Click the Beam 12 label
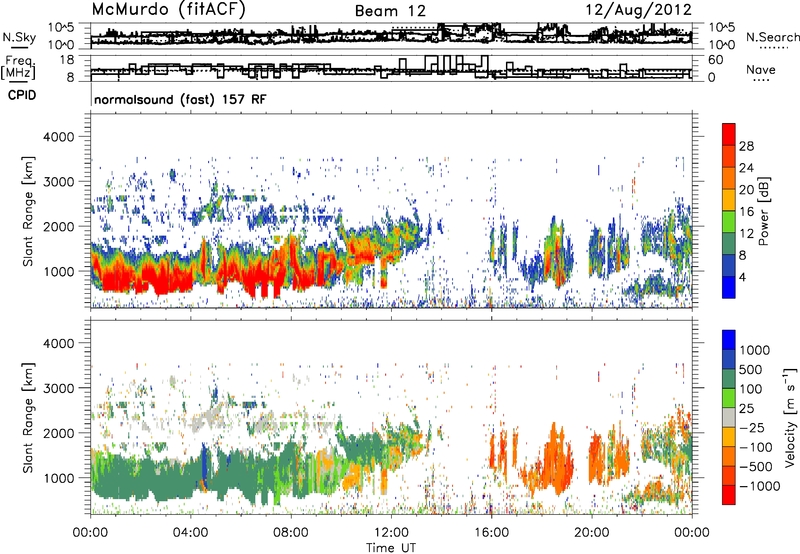This screenshot has width=800, height=554. [390, 11]
